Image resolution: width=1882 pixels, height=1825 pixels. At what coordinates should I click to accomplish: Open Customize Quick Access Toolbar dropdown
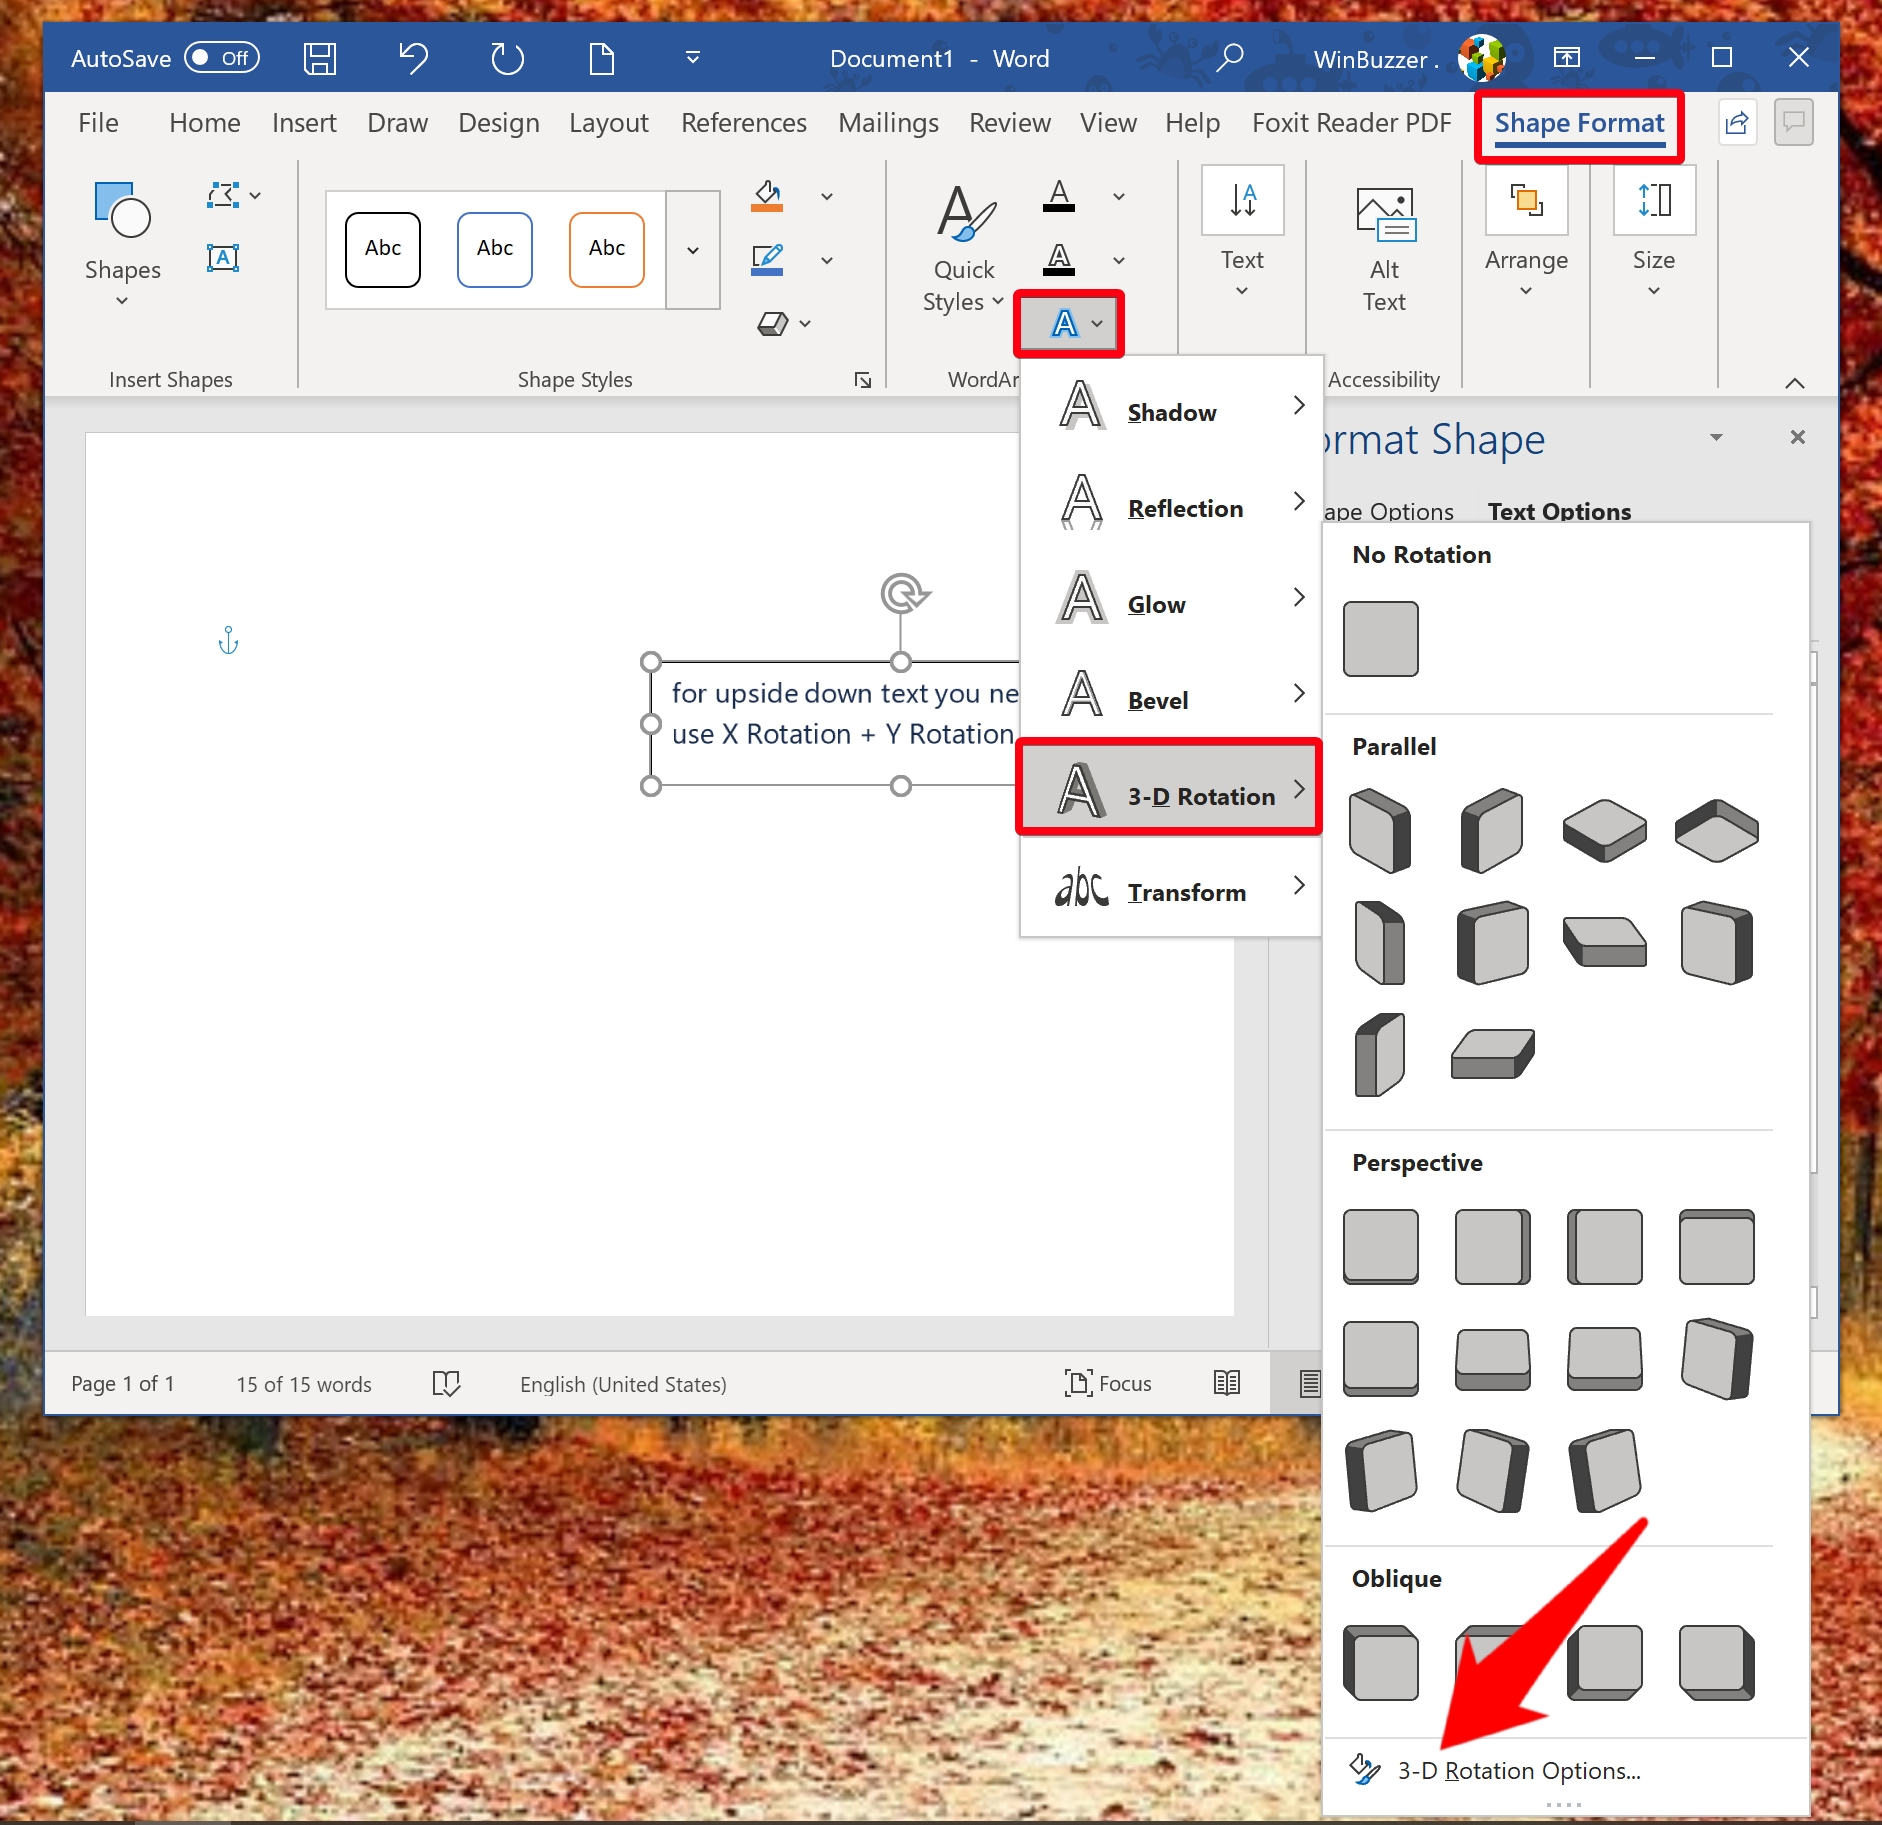coord(692,58)
